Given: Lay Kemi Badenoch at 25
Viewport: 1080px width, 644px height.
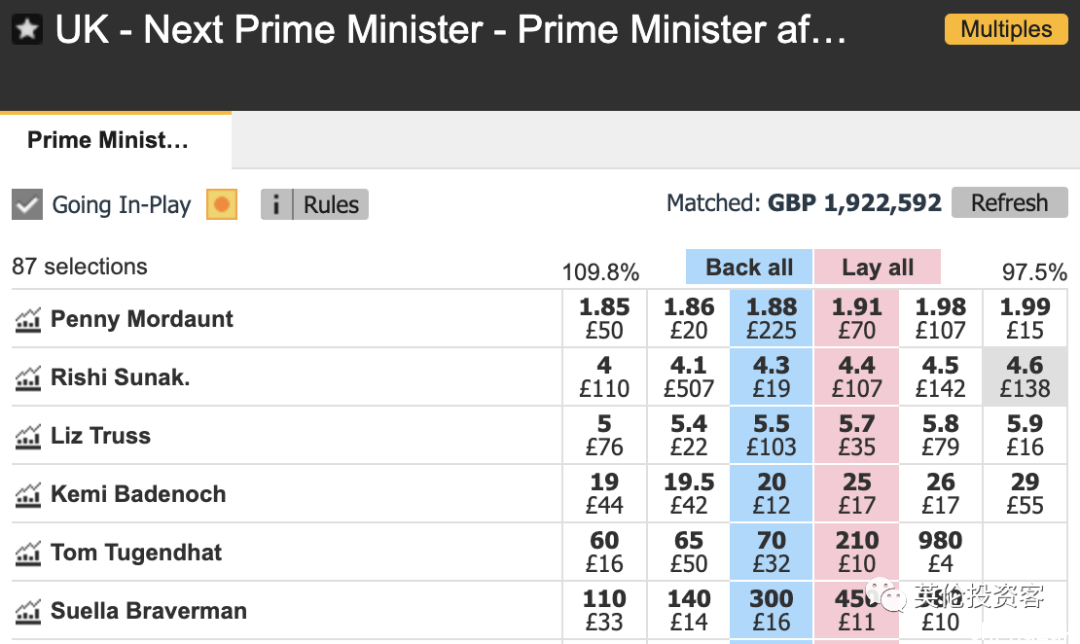Looking at the screenshot, I should [857, 494].
